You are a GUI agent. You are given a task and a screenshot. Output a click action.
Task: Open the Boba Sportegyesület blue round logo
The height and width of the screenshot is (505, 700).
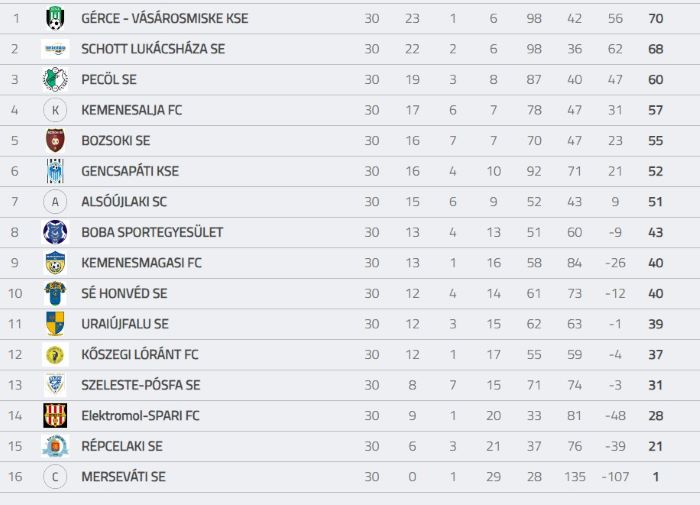tap(55, 232)
